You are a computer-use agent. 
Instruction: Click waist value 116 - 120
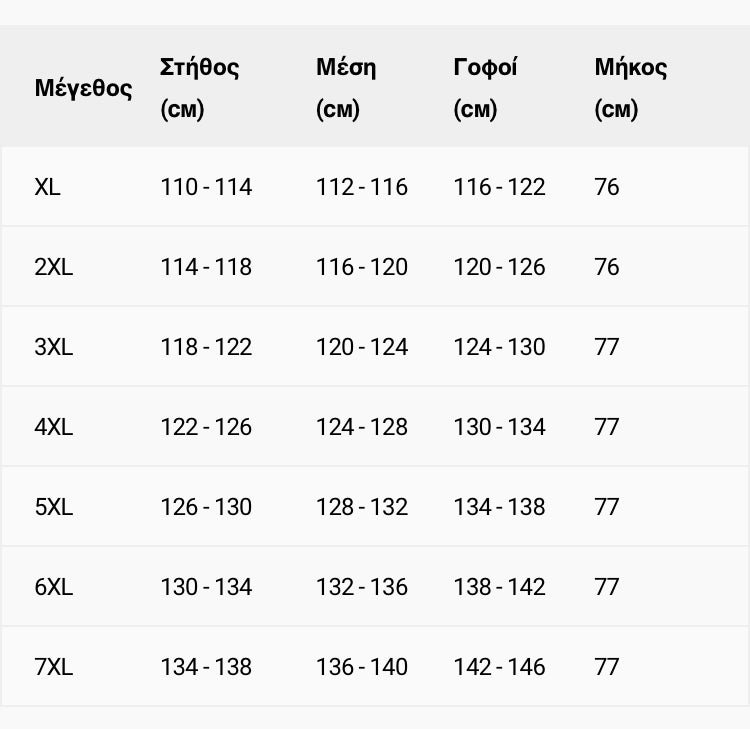[362, 267]
